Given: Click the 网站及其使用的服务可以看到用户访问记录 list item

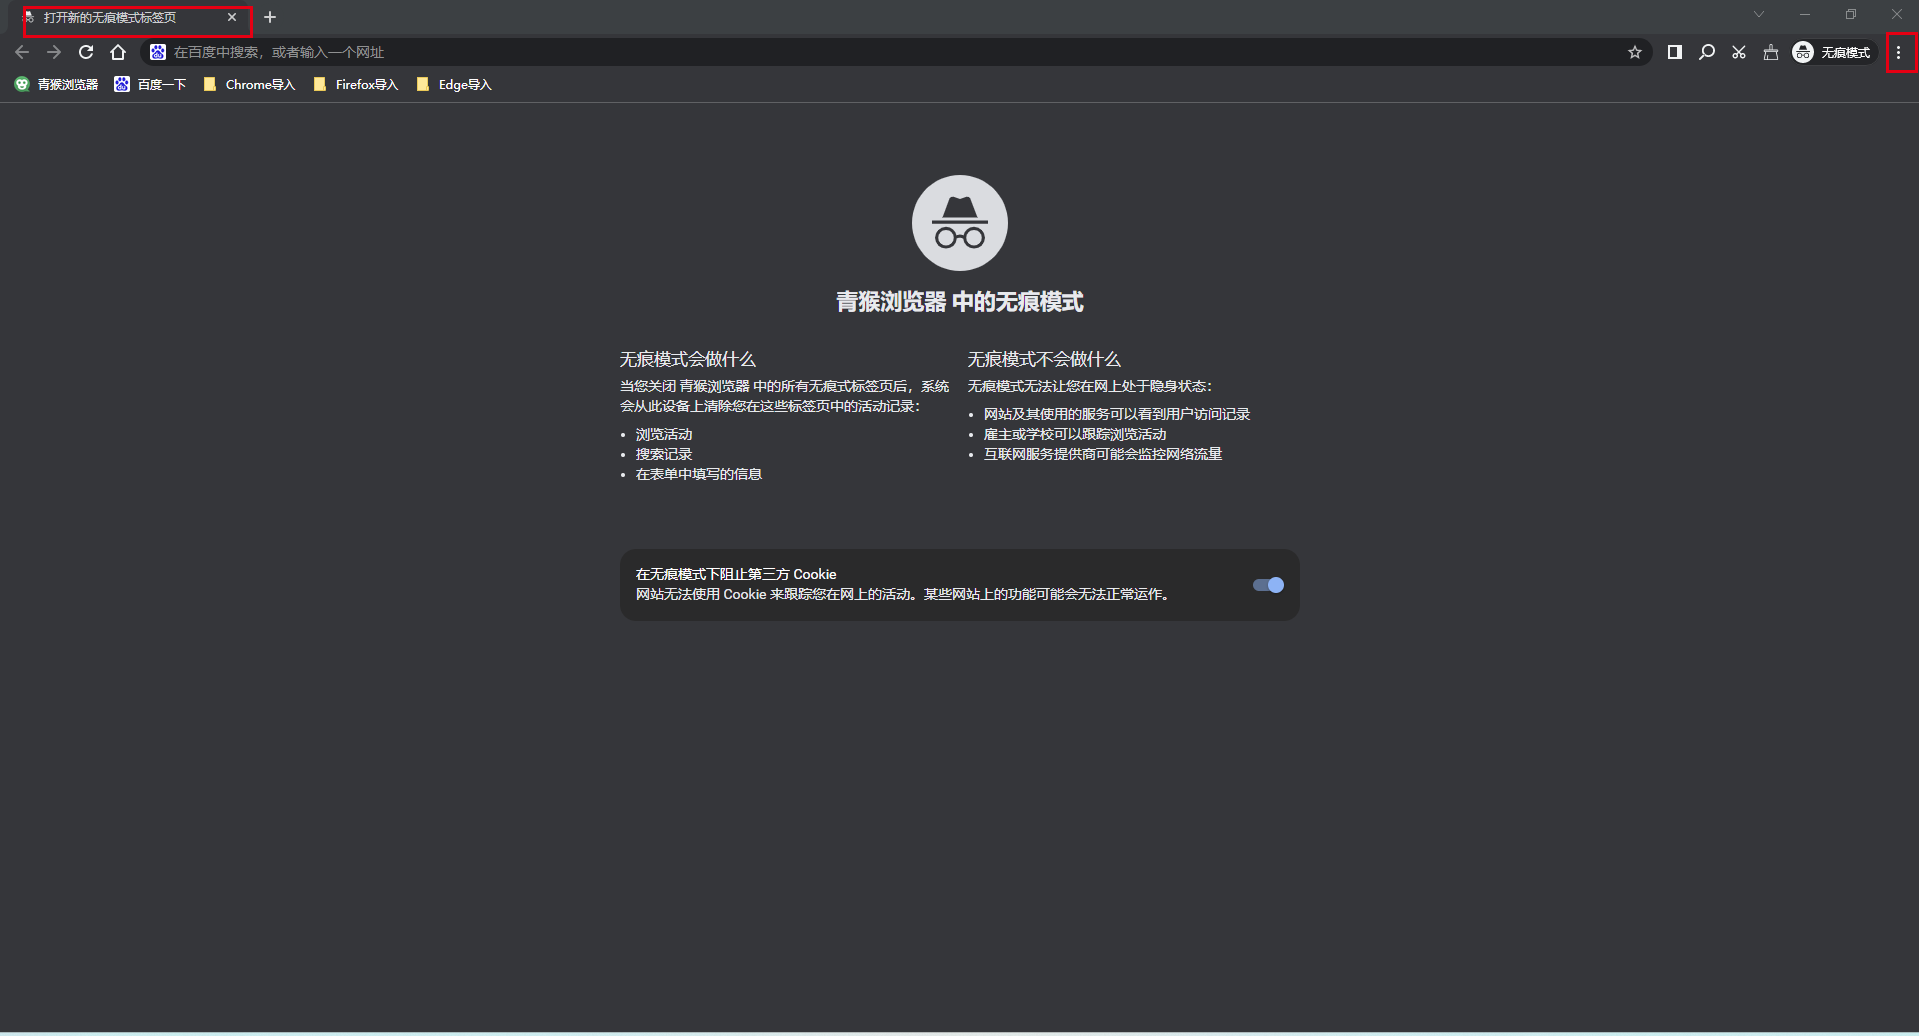Looking at the screenshot, I should (1117, 414).
